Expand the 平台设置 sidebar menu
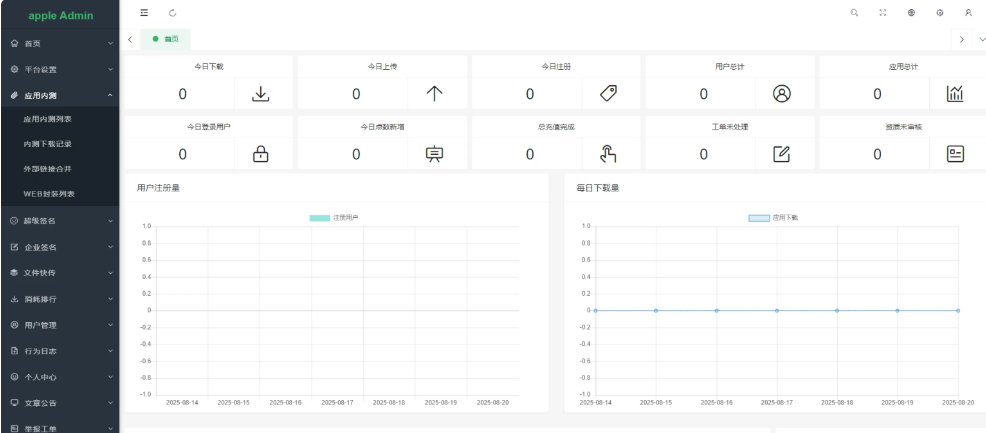 (59, 69)
